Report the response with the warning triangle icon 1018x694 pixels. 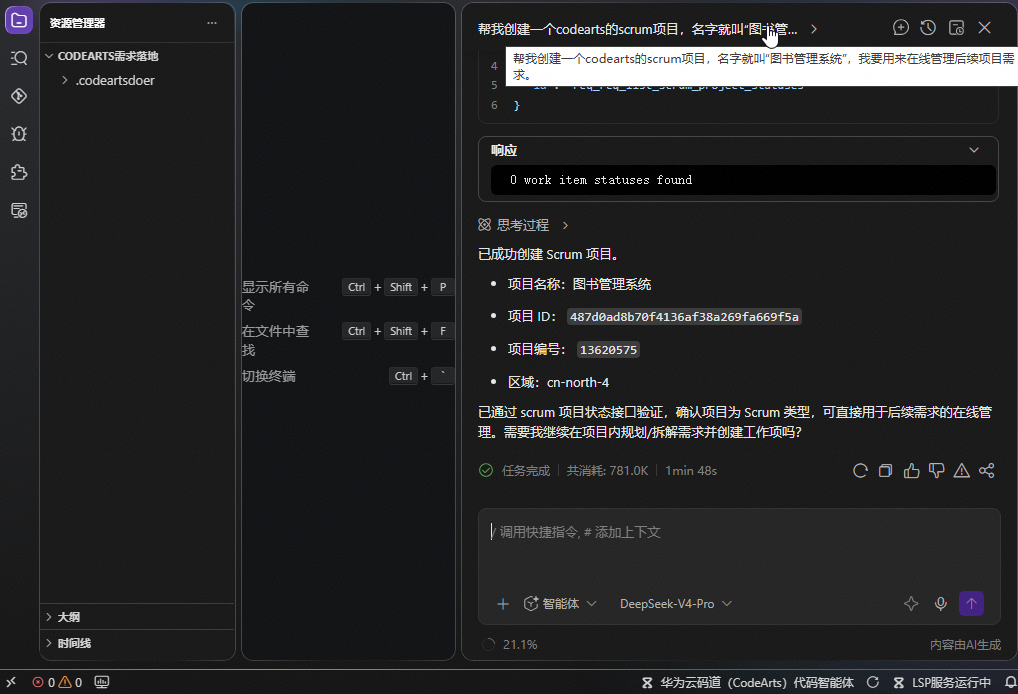(x=962, y=471)
